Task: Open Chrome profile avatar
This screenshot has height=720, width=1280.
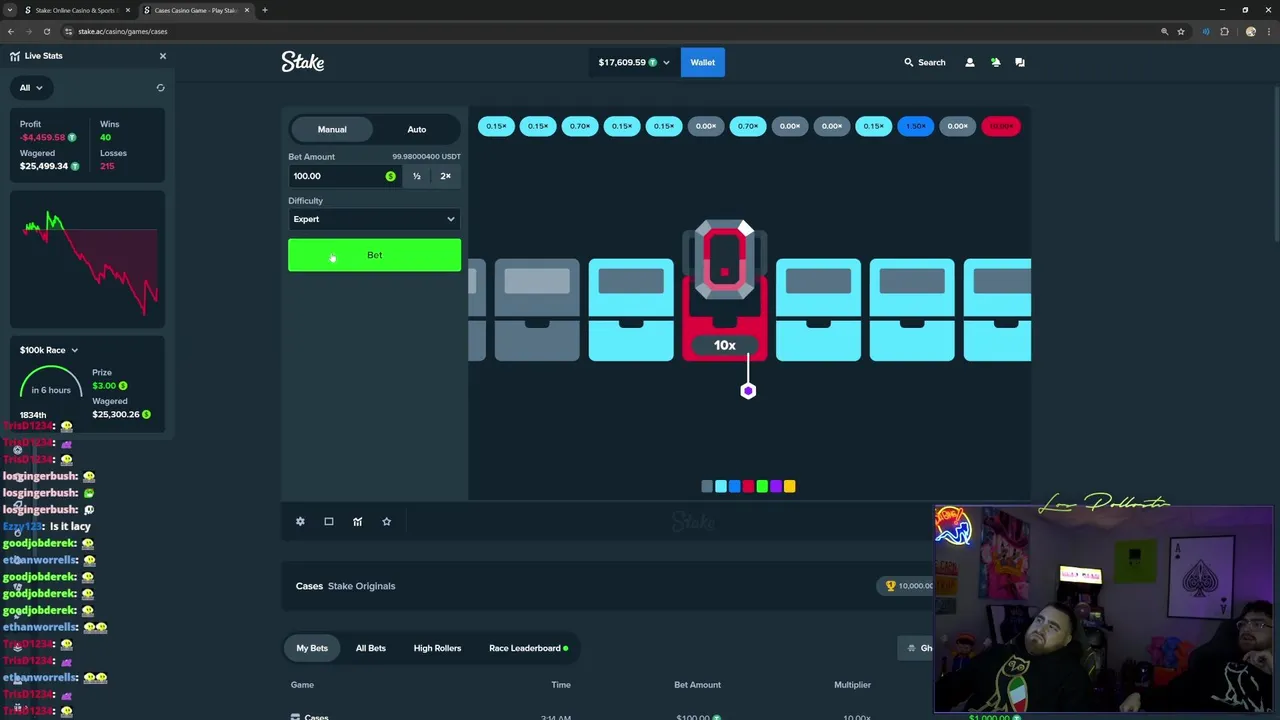Action: click(1250, 31)
